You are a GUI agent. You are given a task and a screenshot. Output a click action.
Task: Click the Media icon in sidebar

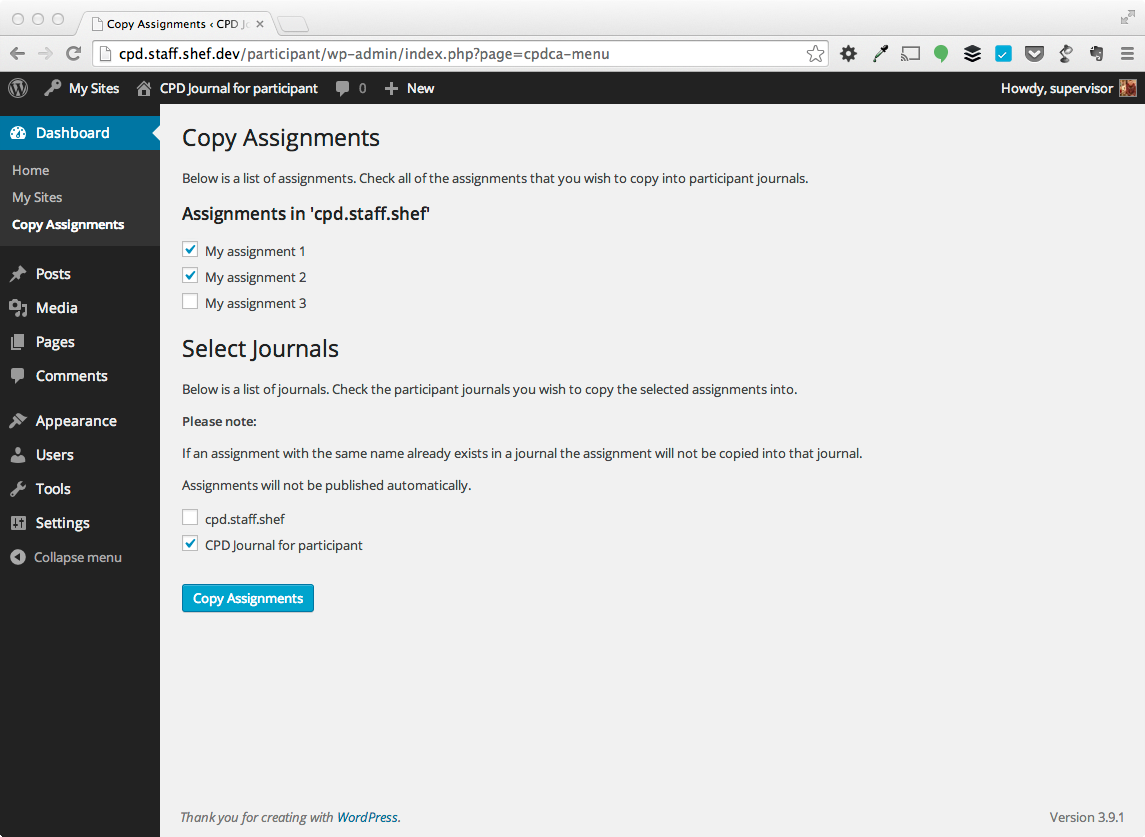(18, 308)
